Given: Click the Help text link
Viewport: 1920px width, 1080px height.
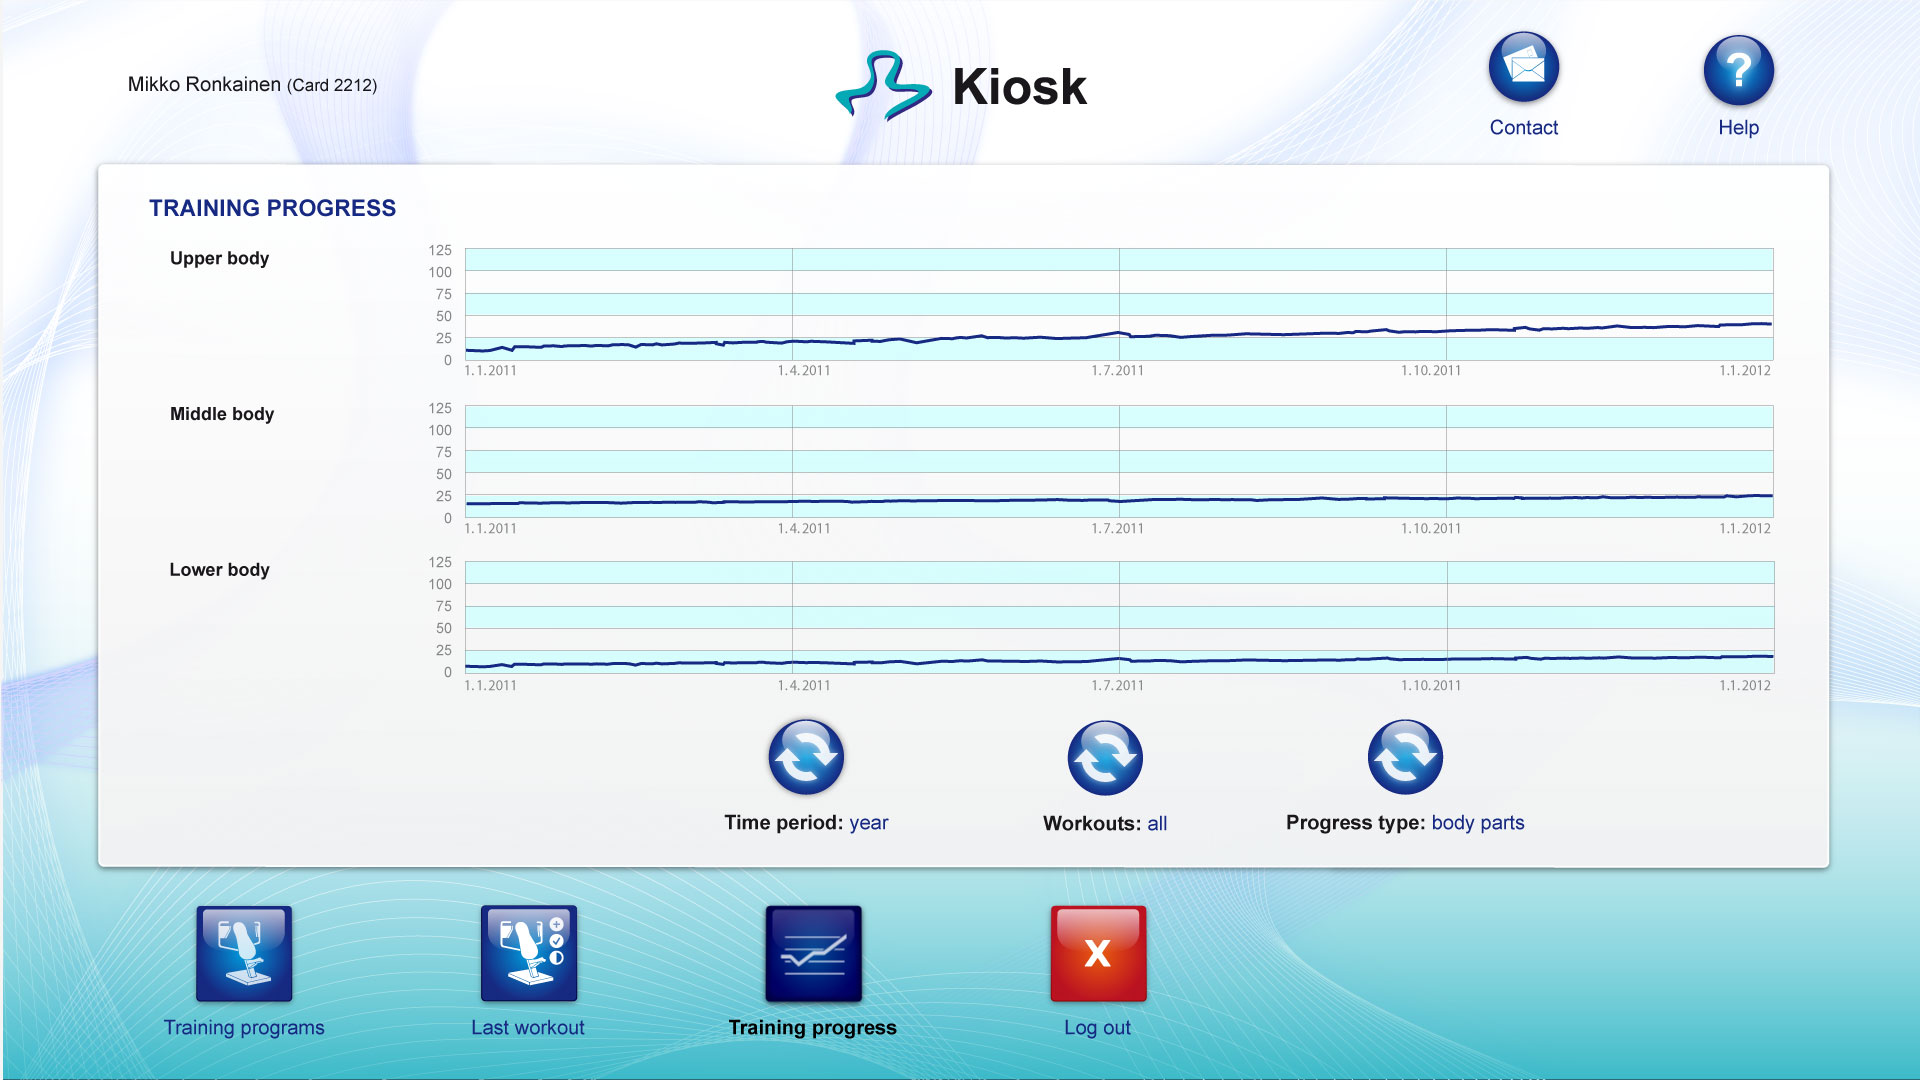Looking at the screenshot, I should pos(1738,128).
